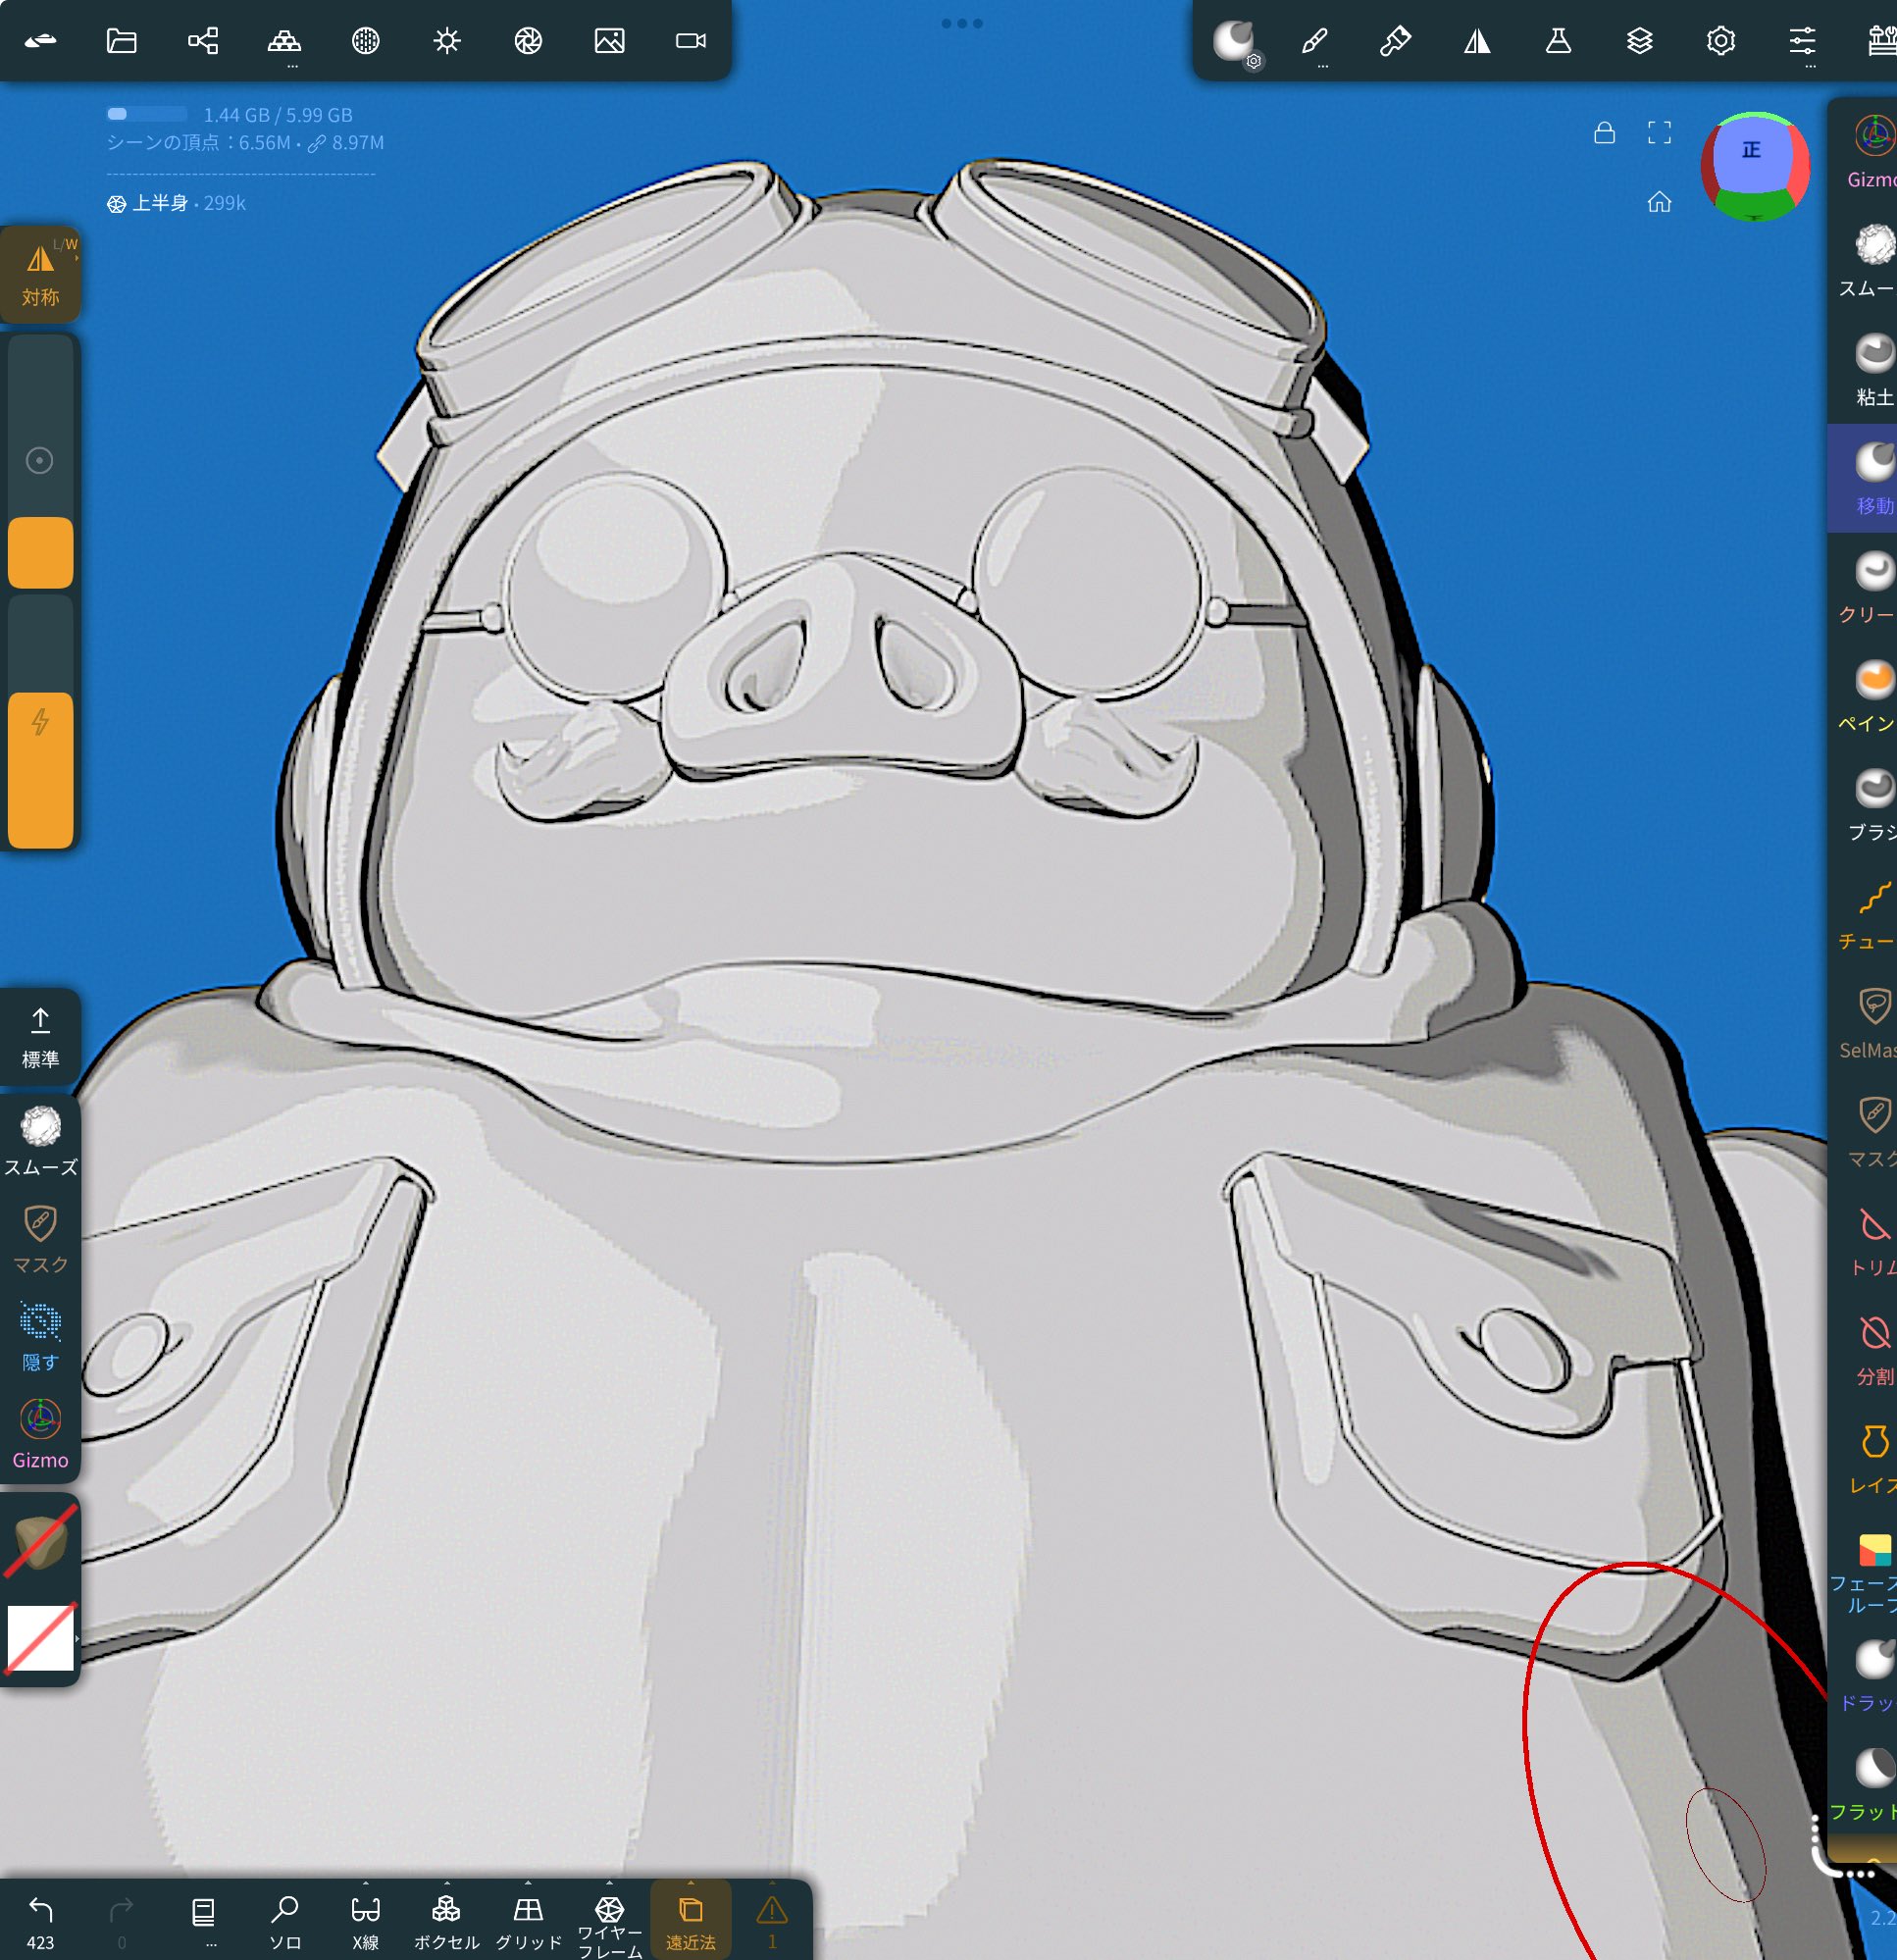The image size is (1897, 1960).
Task: Expand the three-dot handle at the top center
Action: click(x=962, y=23)
